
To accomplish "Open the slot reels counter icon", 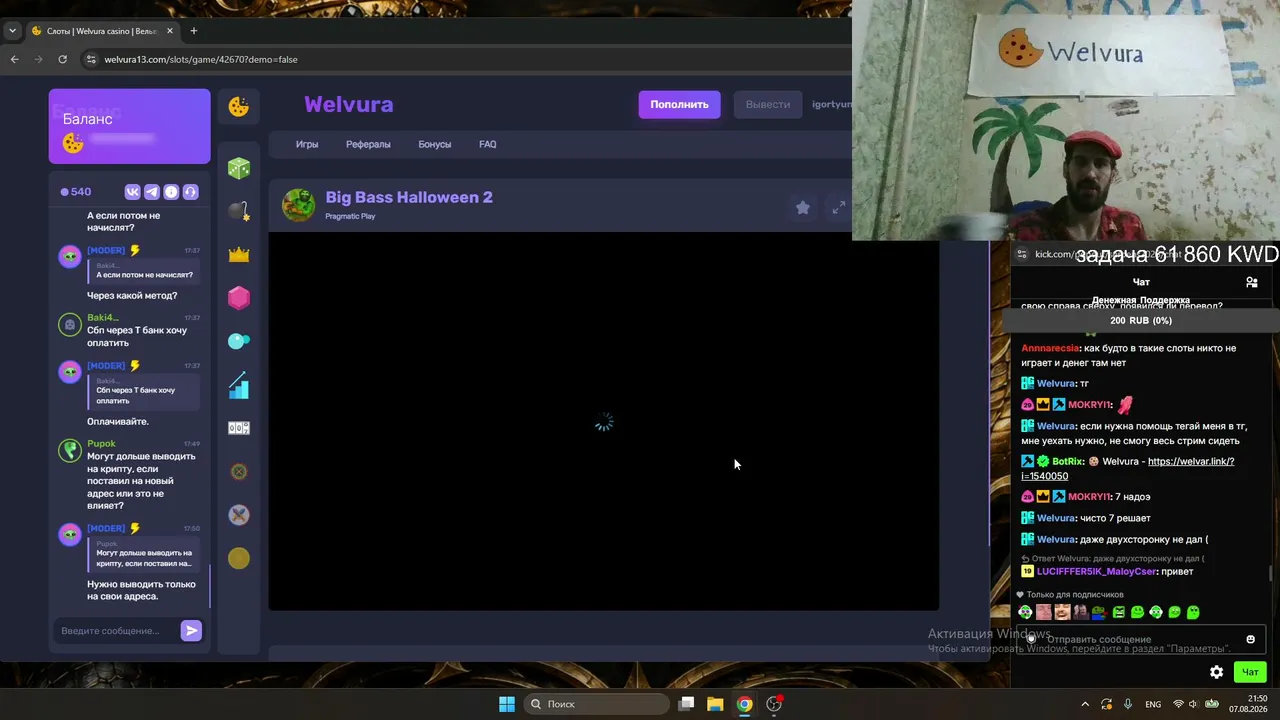I will click(x=239, y=428).
